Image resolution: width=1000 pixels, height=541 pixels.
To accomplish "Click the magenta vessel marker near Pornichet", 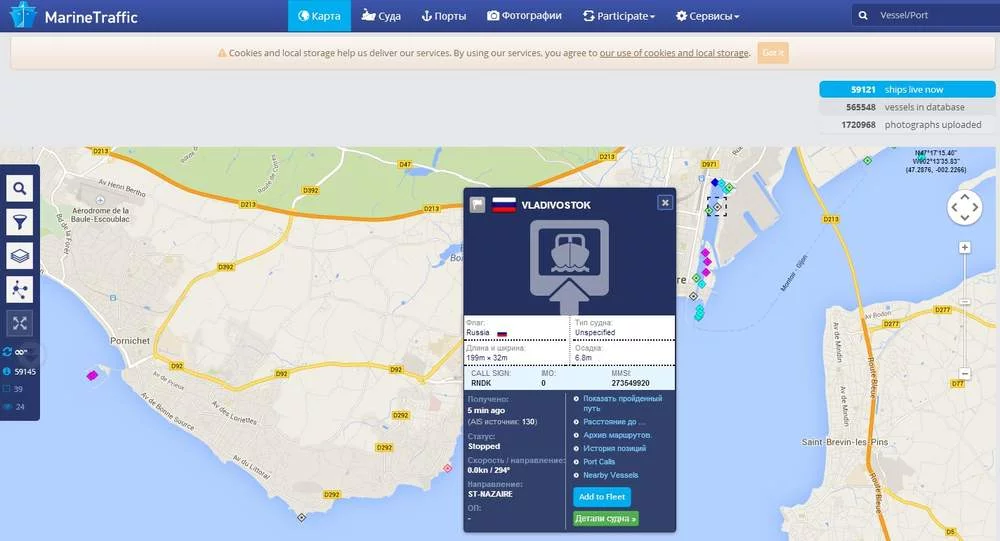I will [92, 375].
